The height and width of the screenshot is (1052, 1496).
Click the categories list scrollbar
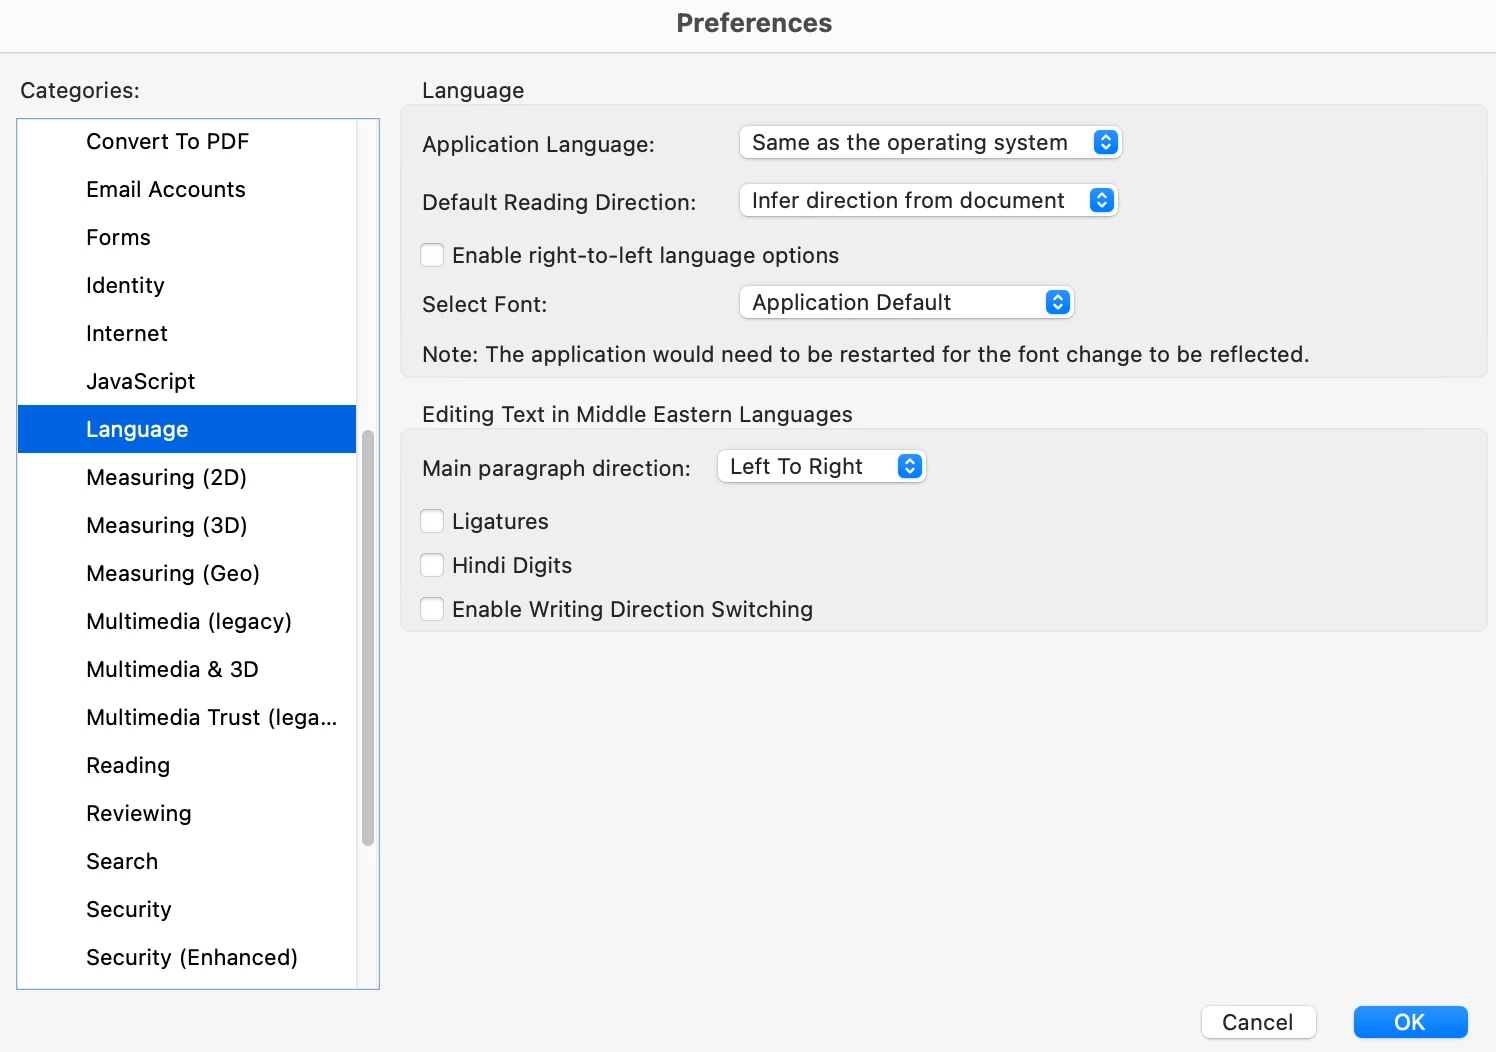pos(368,638)
